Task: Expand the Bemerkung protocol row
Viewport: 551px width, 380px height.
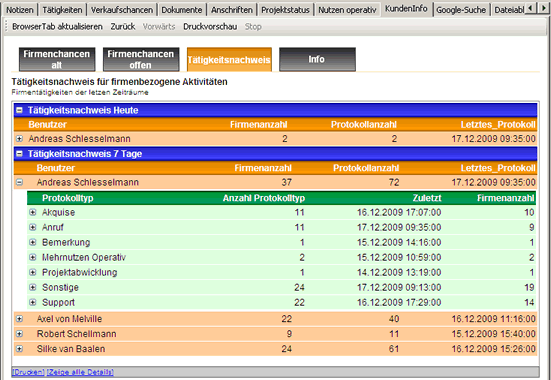Action: coord(33,242)
